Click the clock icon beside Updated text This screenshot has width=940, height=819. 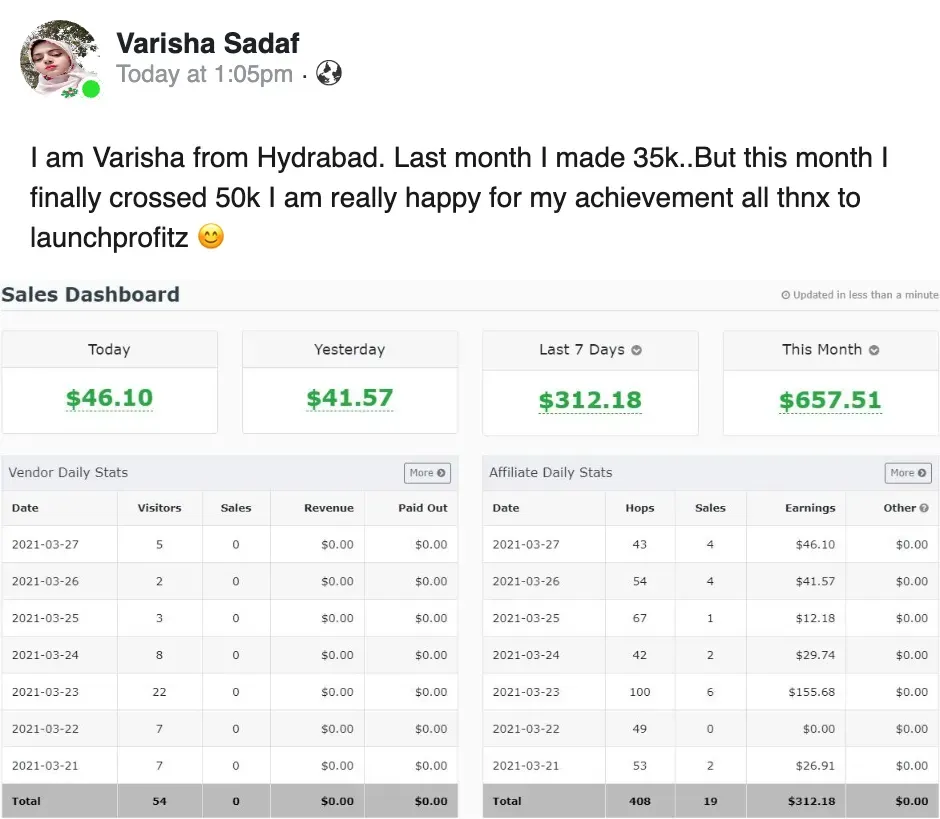785,295
